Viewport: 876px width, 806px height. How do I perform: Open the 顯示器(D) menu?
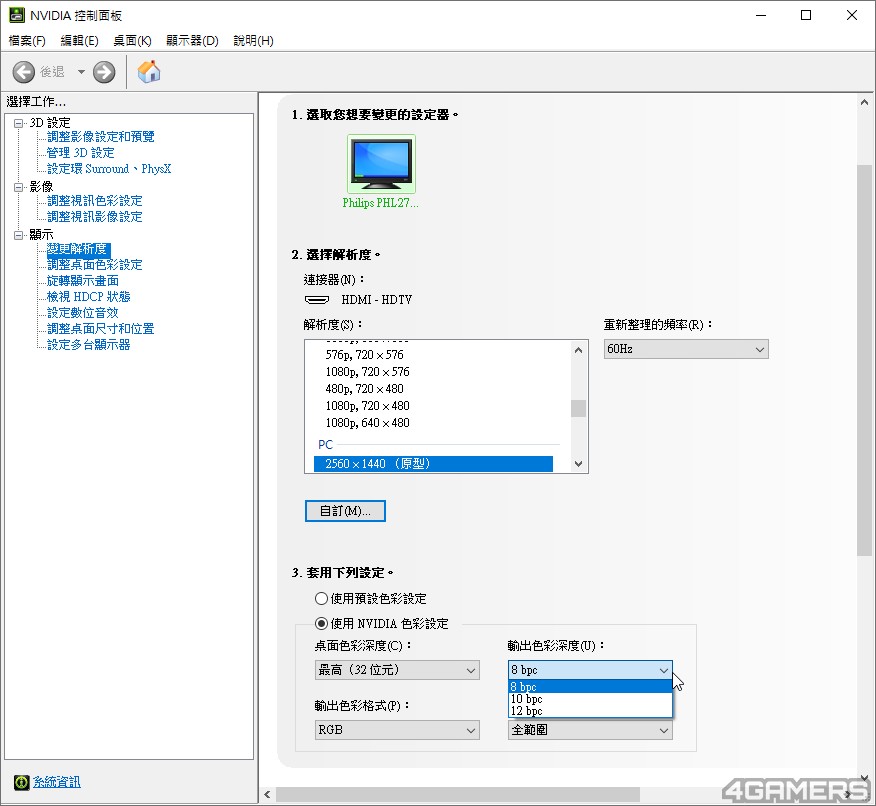pyautogui.click(x=192, y=41)
